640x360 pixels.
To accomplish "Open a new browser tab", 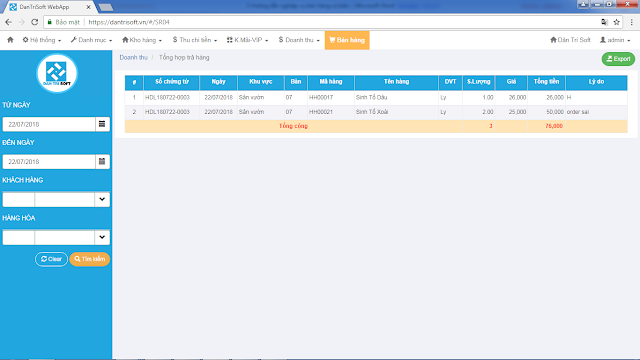I will [105, 7].
